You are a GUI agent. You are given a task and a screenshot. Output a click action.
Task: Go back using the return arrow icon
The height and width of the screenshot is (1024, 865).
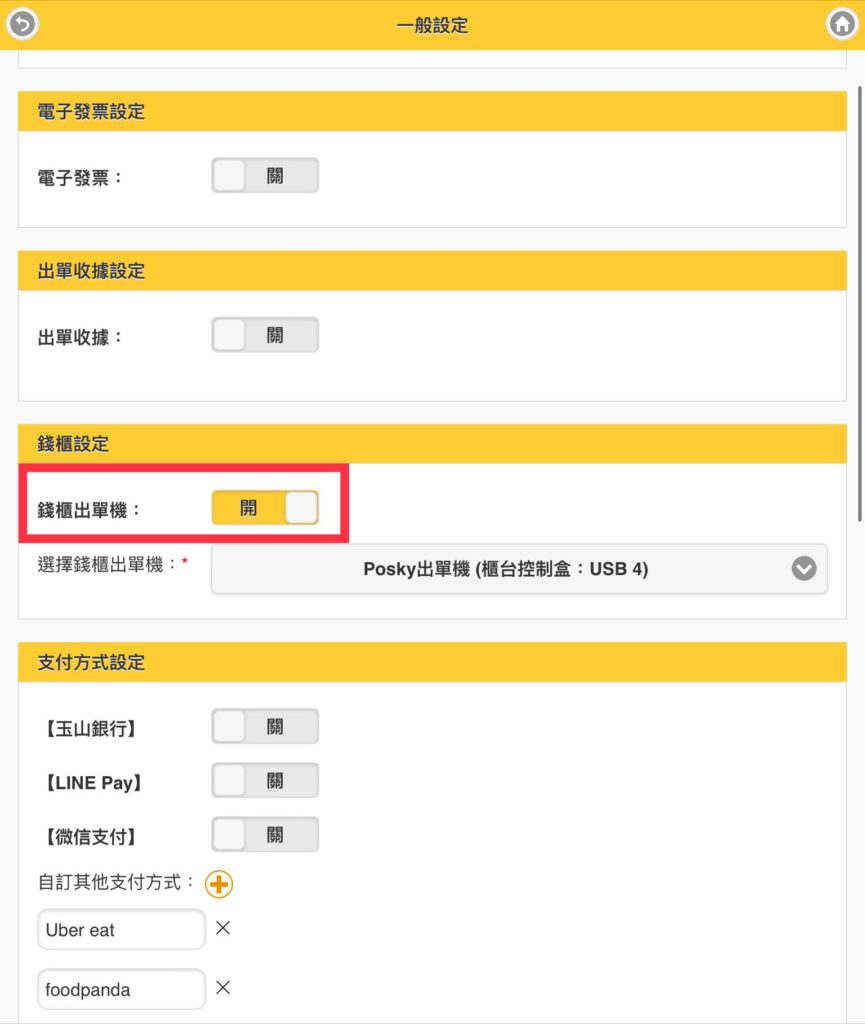22,24
